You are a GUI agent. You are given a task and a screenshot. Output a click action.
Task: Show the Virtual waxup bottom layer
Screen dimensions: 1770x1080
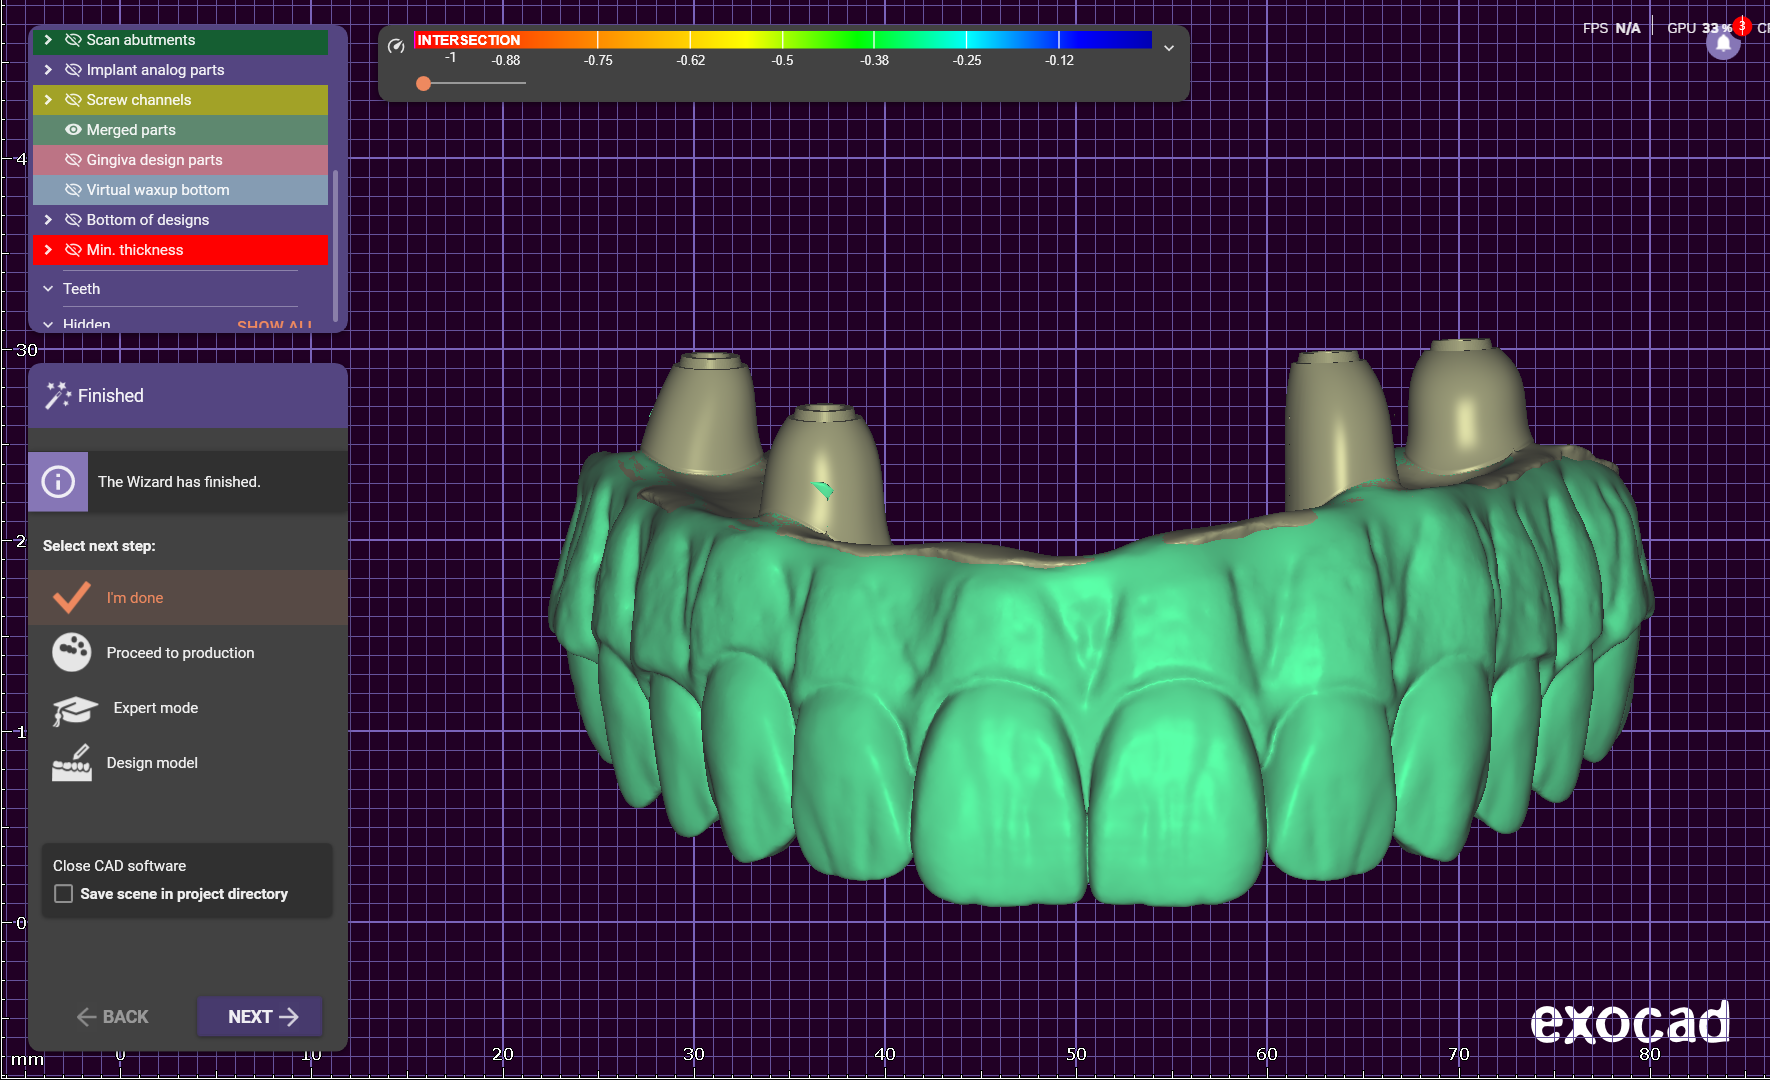pyautogui.click(x=73, y=190)
